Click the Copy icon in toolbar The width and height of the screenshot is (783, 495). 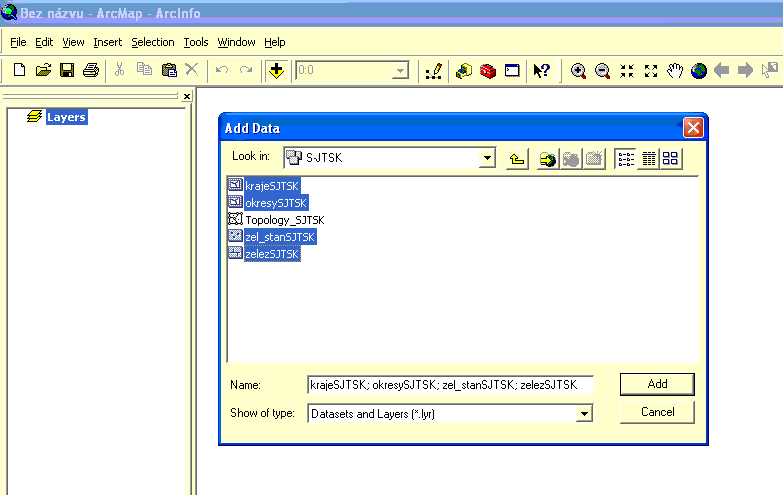144,69
